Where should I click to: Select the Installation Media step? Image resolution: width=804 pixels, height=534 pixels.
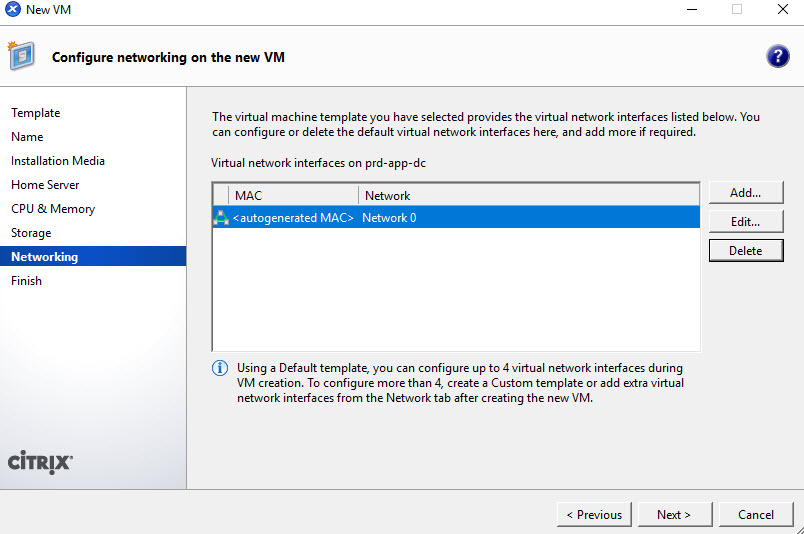[58, 161]
